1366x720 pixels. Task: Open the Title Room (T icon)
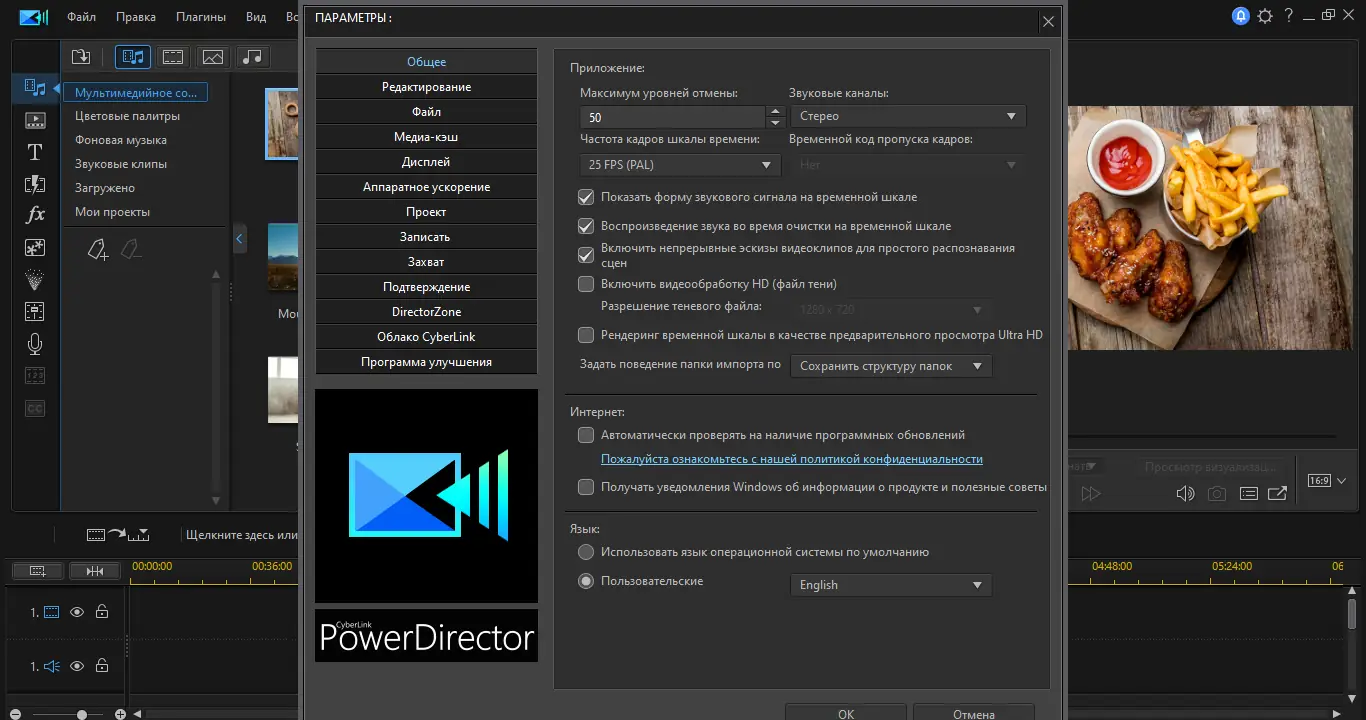[35, 152]
